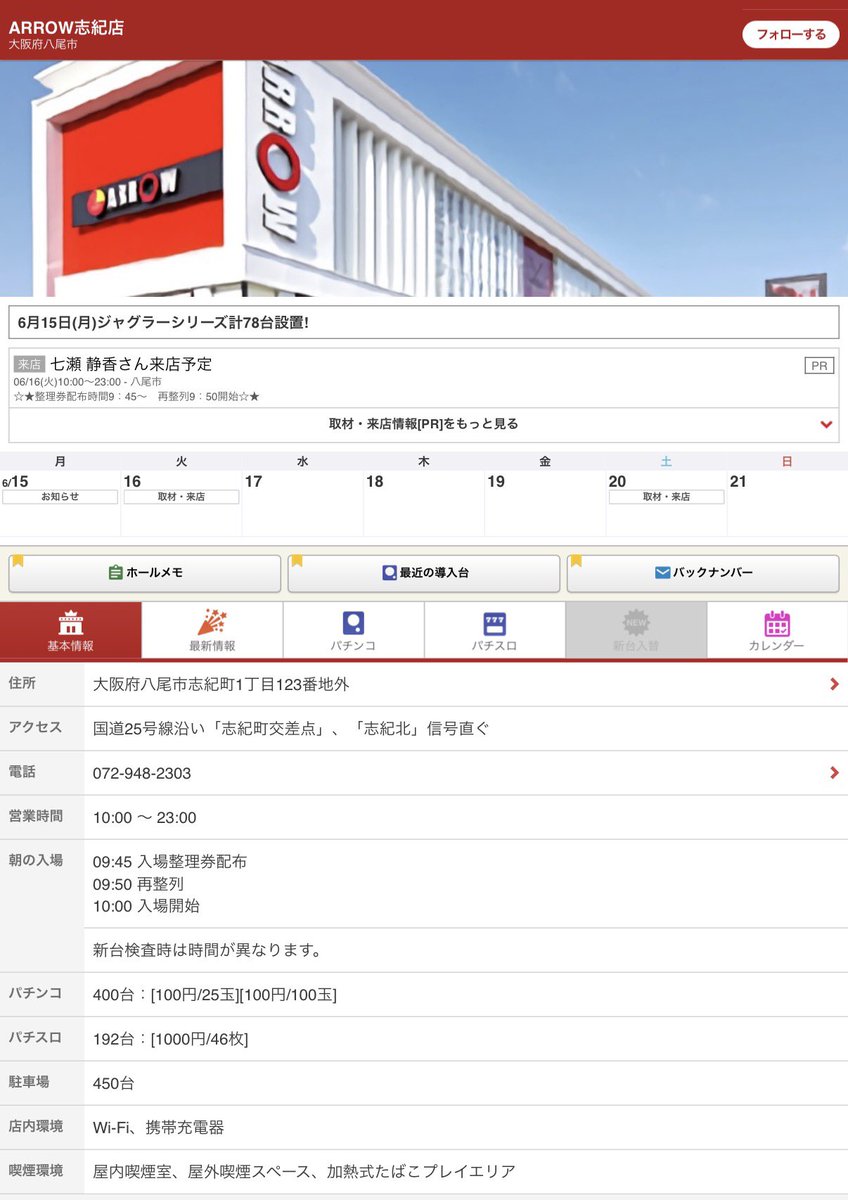Image resolution: width=848 pixels, height=1200 pixels.
Task: Switch to 基本情報 tab
Action: pyautogui.click(x=70, y=630)
